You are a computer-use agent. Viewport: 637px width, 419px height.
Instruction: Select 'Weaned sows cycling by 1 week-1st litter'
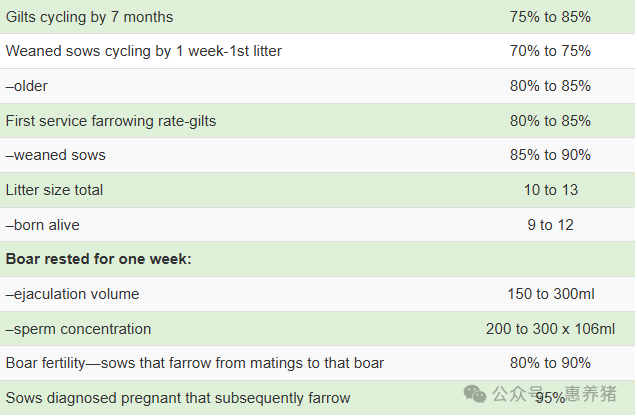click(x=143, y=51)
